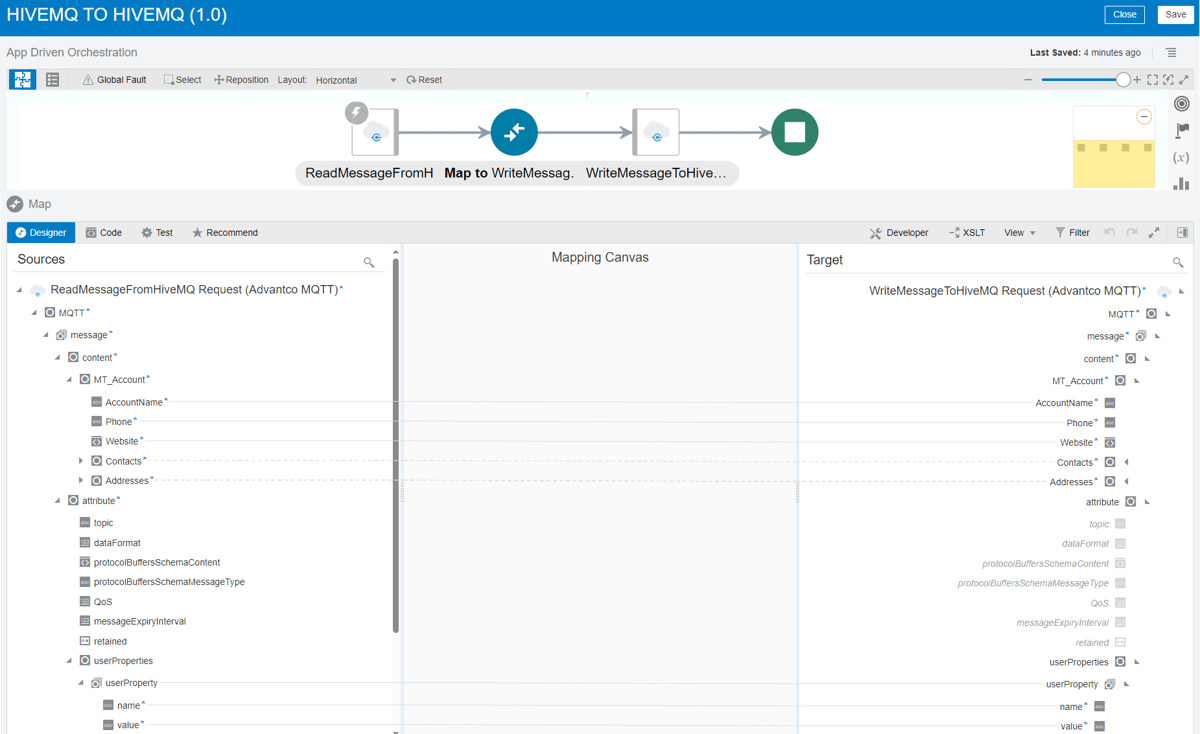The image size is (1200, 734).
Task: Open the Recommend tab
Action: coord(225,233)
